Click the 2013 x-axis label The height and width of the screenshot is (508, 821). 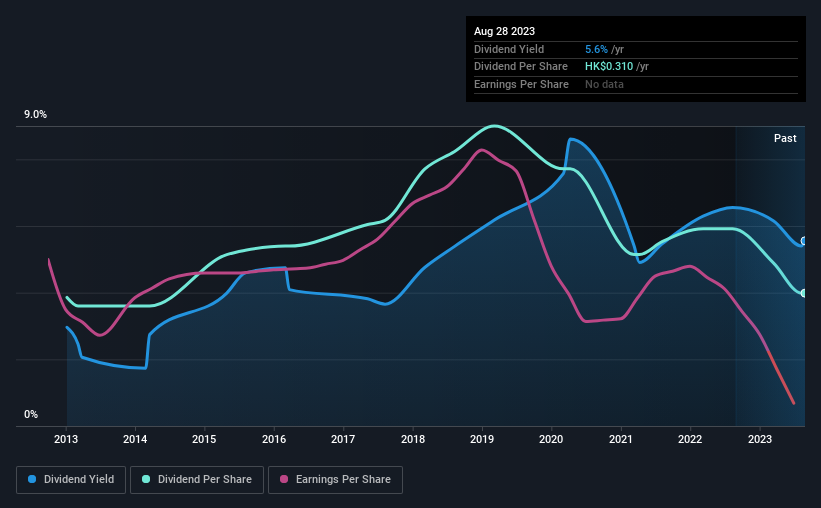66,439
